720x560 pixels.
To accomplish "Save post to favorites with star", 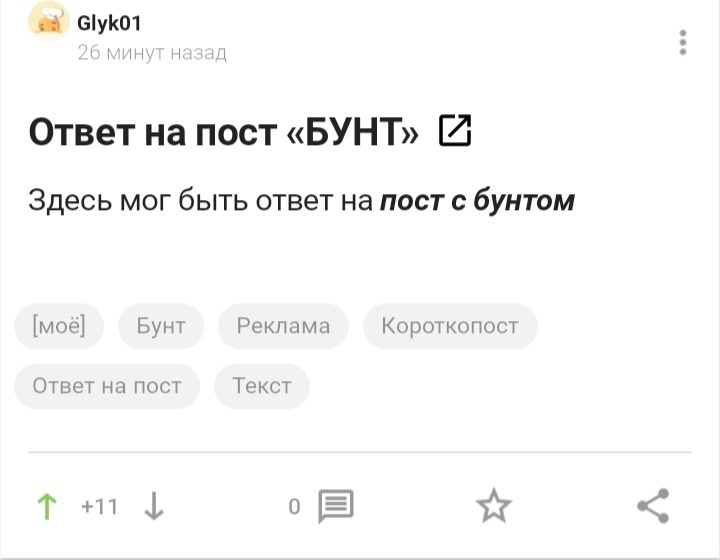I will point(493,507).
